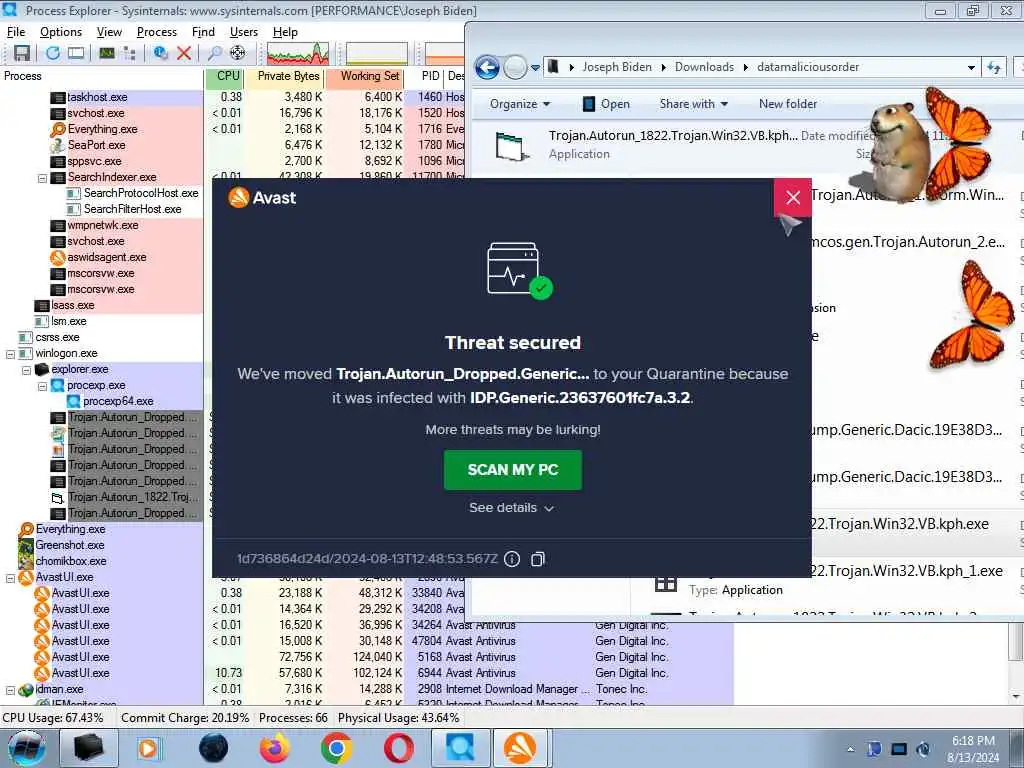Screen dimensions: 1024x768
Task: Collapse the idman.exe tree node
Action: coord(10,690)
